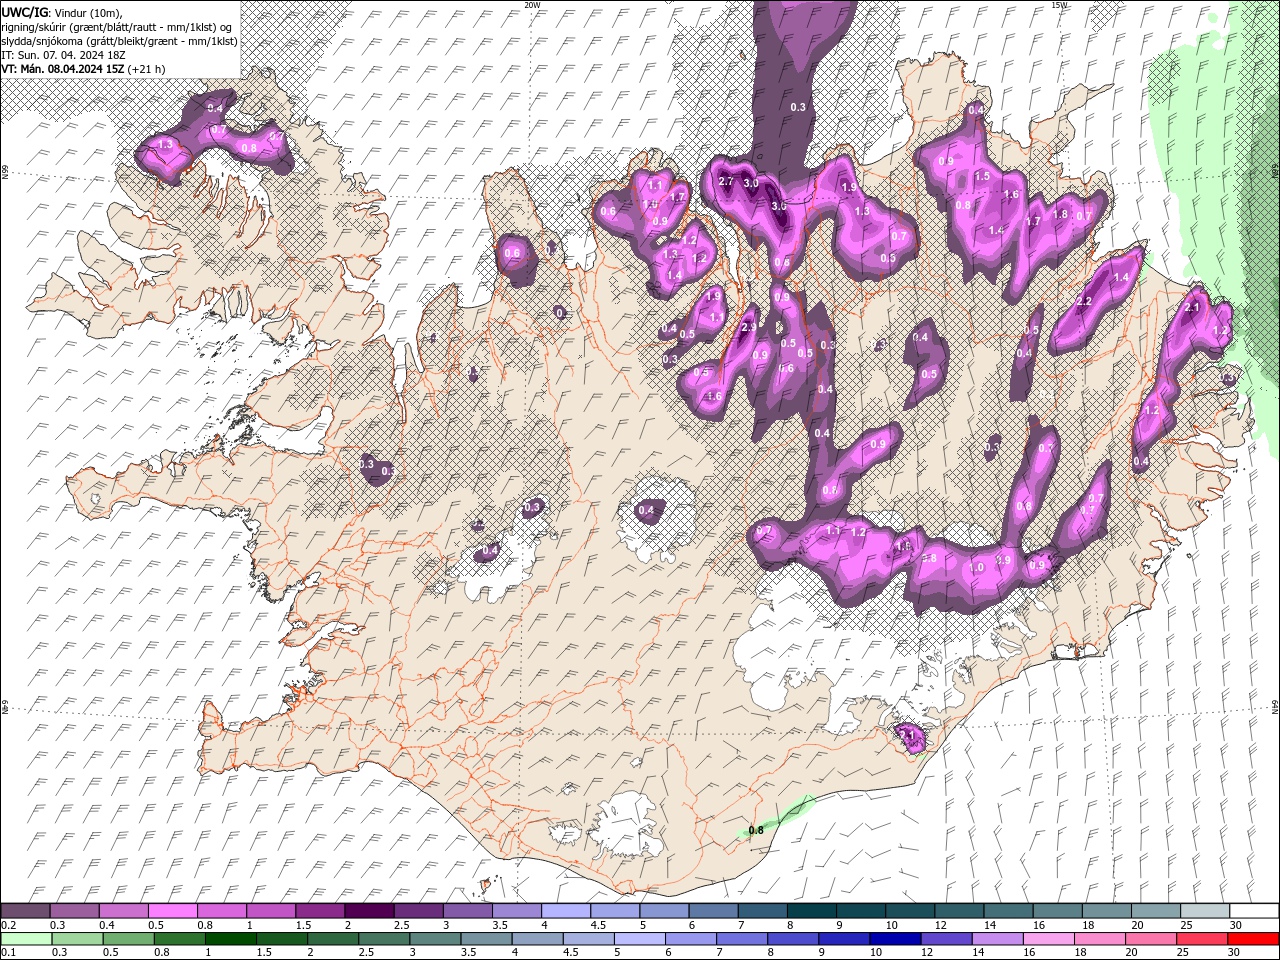The image size is (1280, 960).
Task: Pick the light lavender upper swatch labeled 4
Action: click(x=566, y=911)
